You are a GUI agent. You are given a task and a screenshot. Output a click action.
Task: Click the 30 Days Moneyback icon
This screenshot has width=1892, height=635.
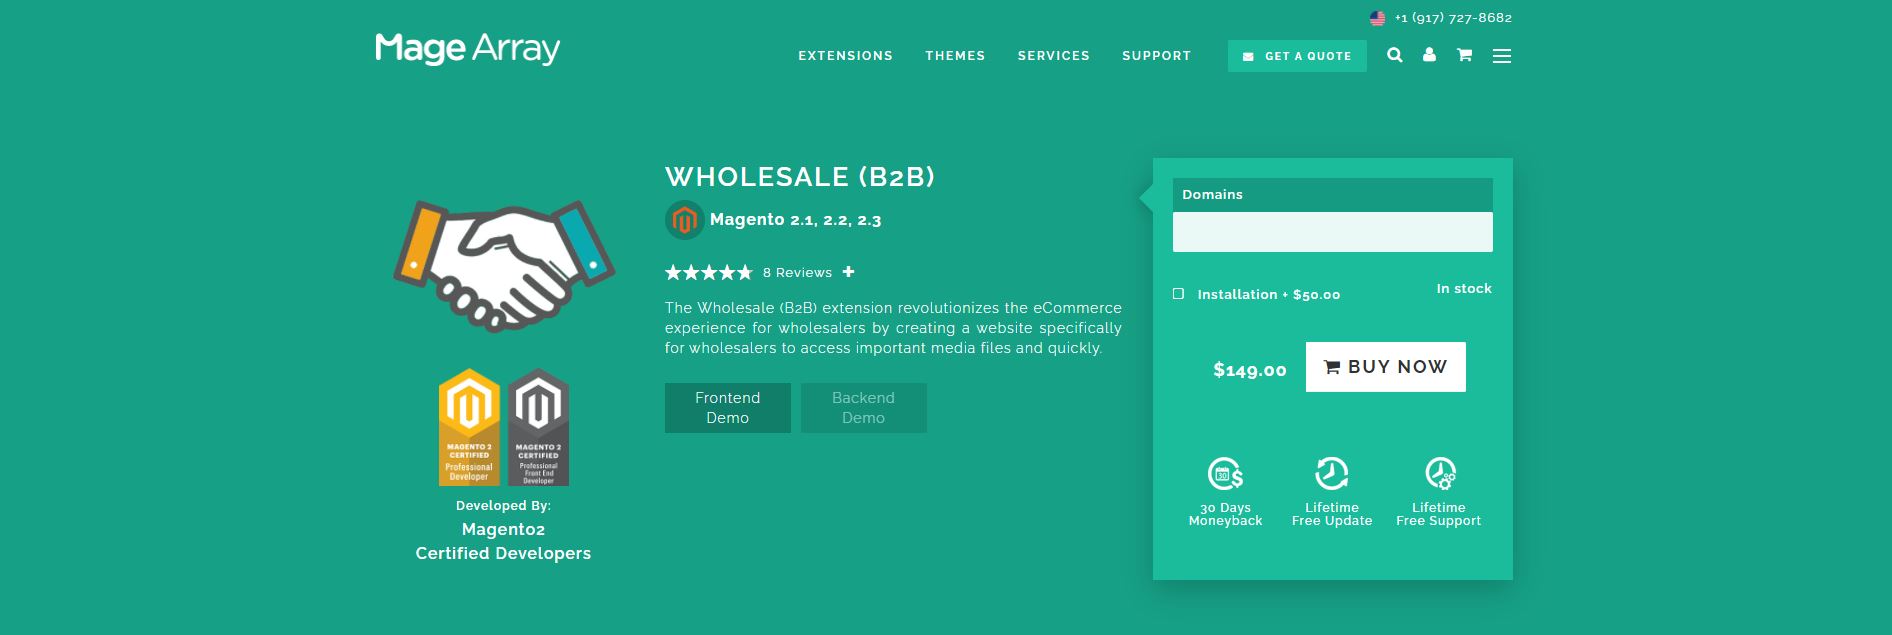coord(1225,473)
